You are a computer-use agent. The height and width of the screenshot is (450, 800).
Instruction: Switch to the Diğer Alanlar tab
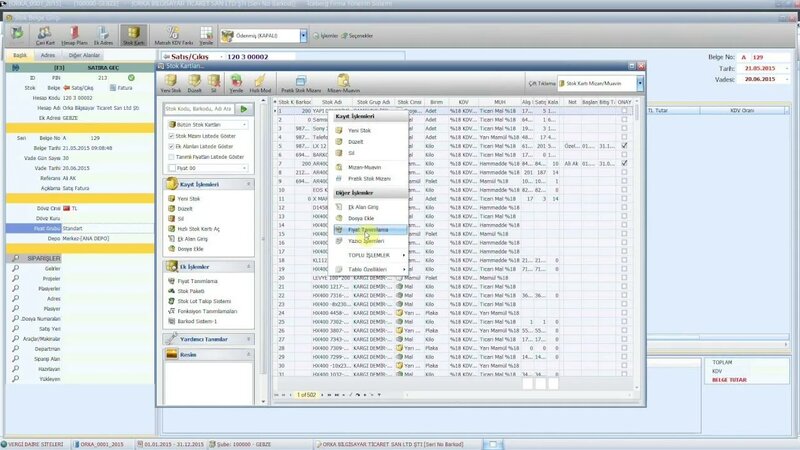[84, 55]
